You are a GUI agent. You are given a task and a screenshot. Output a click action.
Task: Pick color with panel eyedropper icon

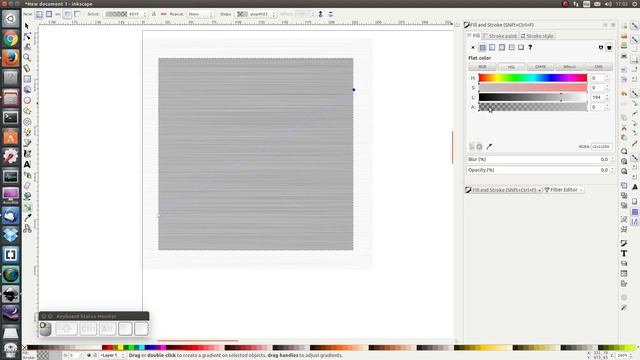[489, 147]
